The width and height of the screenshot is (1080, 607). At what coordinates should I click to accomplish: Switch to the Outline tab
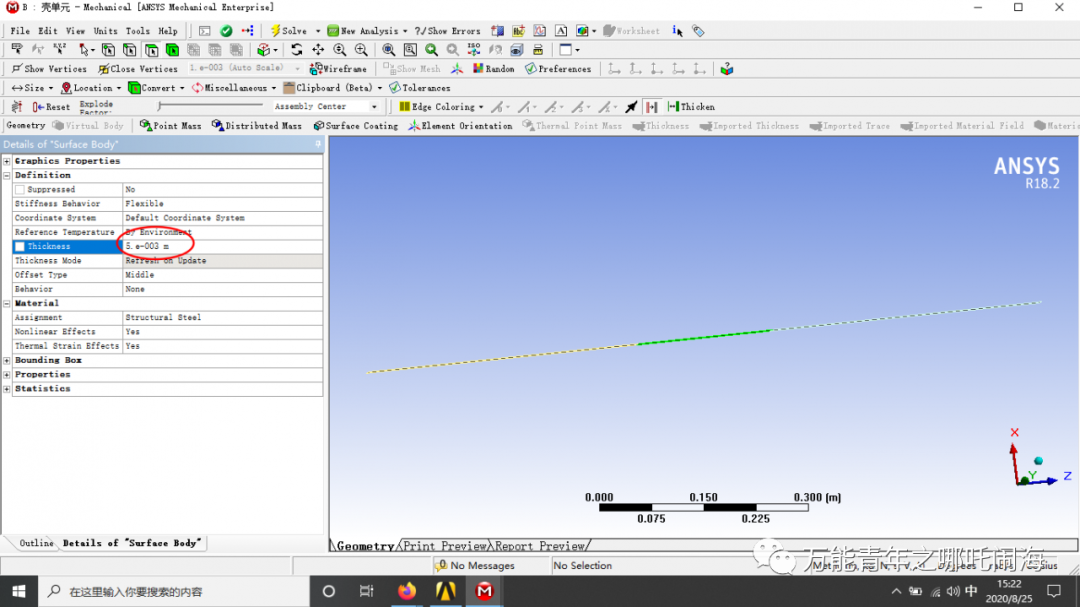(36, 543)
